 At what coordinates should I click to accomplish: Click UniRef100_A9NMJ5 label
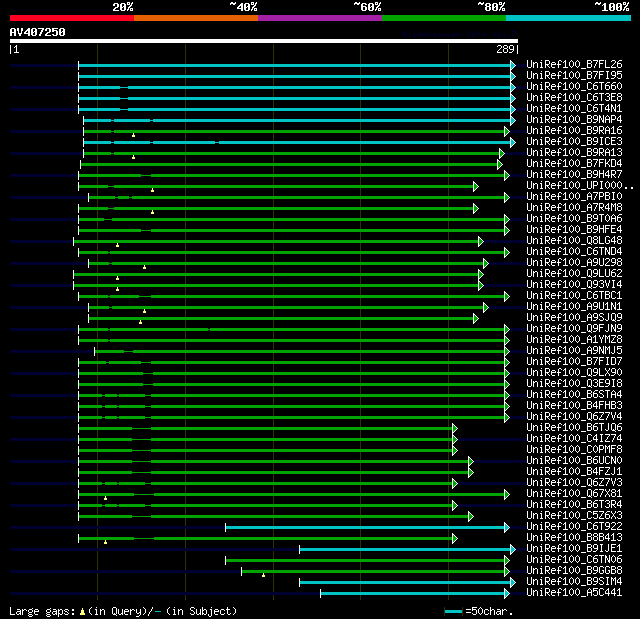pos(574,351)
